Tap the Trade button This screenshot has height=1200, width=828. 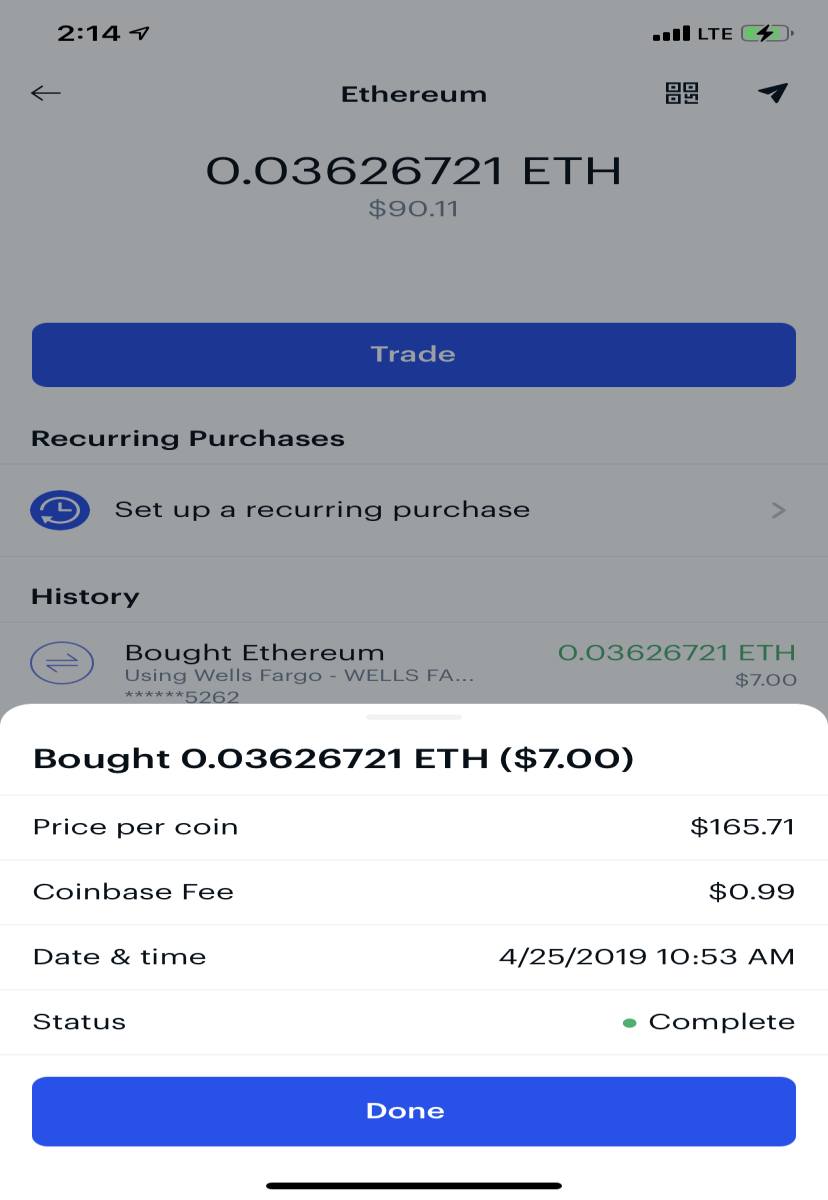(x=414, y=354)
